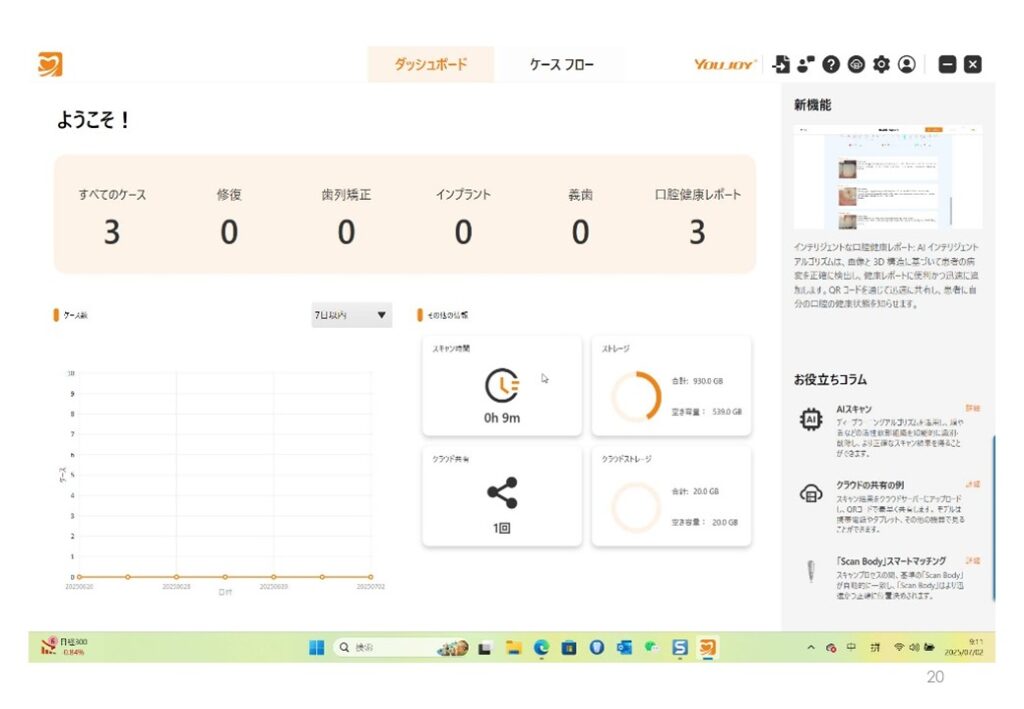Open the help question mark icon
The image size is (1024, 709).
[x=831, y=64]
